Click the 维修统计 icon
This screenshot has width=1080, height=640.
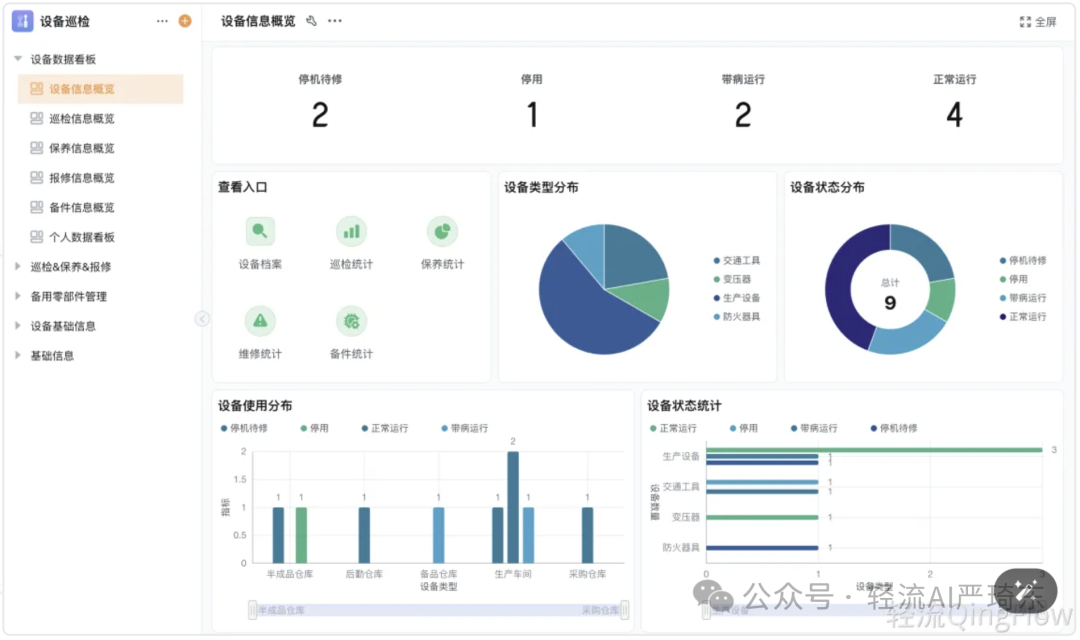[260, 321]
